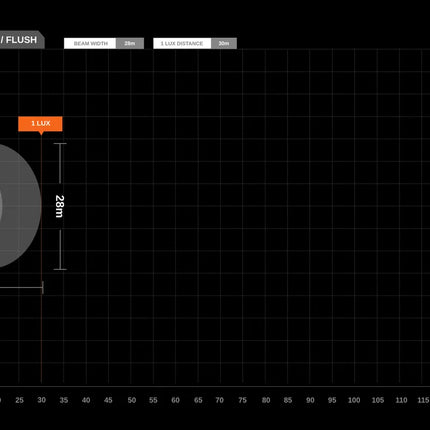Click the BEAM WIDTH label box
Viewport: 430px width, 430px height.
coord(90,43)
